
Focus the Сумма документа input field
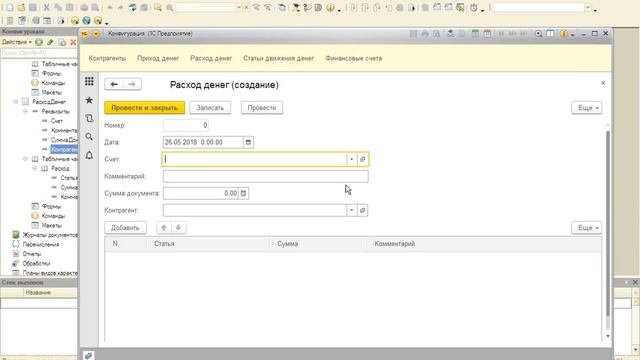(x=200, y=193)
